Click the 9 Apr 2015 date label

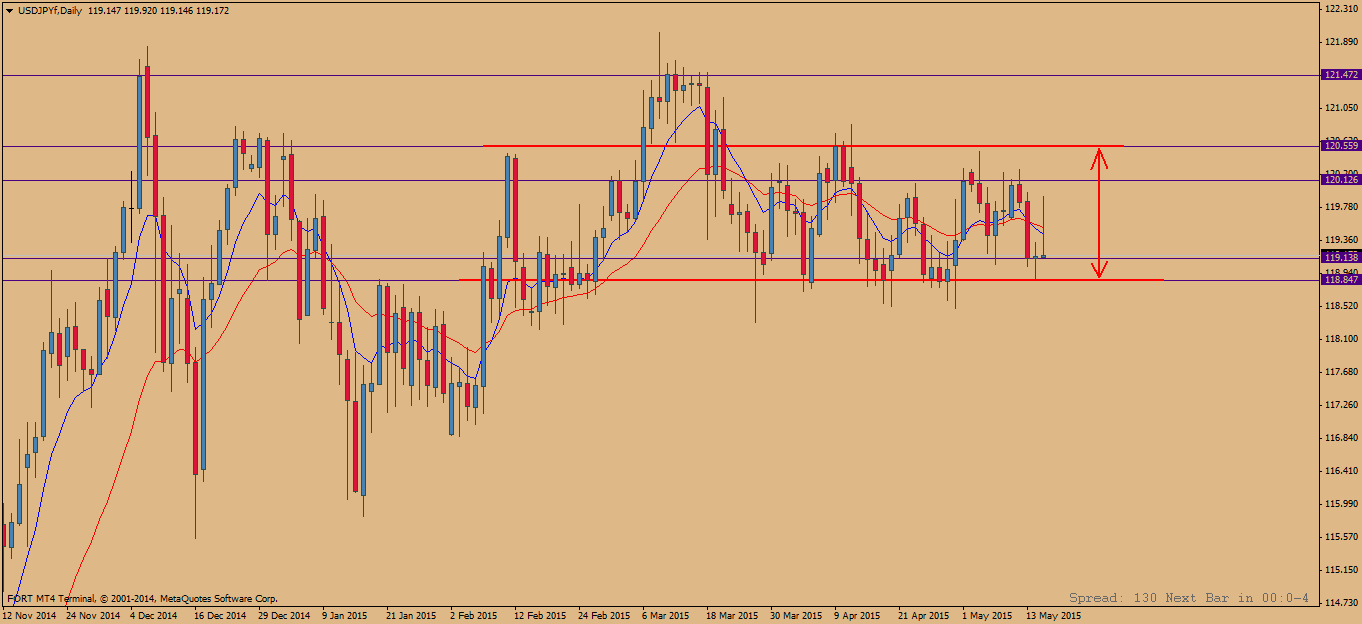(x=857, y=615)
